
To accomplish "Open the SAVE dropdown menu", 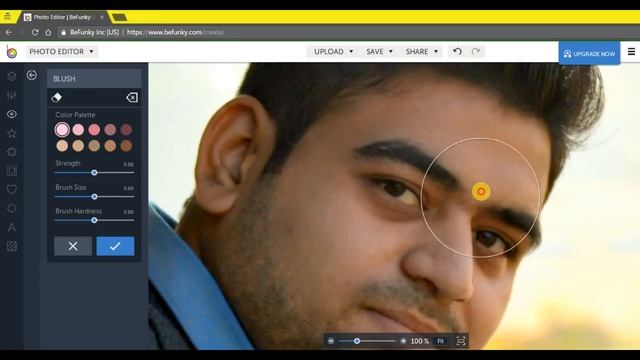I will point(379,51).
